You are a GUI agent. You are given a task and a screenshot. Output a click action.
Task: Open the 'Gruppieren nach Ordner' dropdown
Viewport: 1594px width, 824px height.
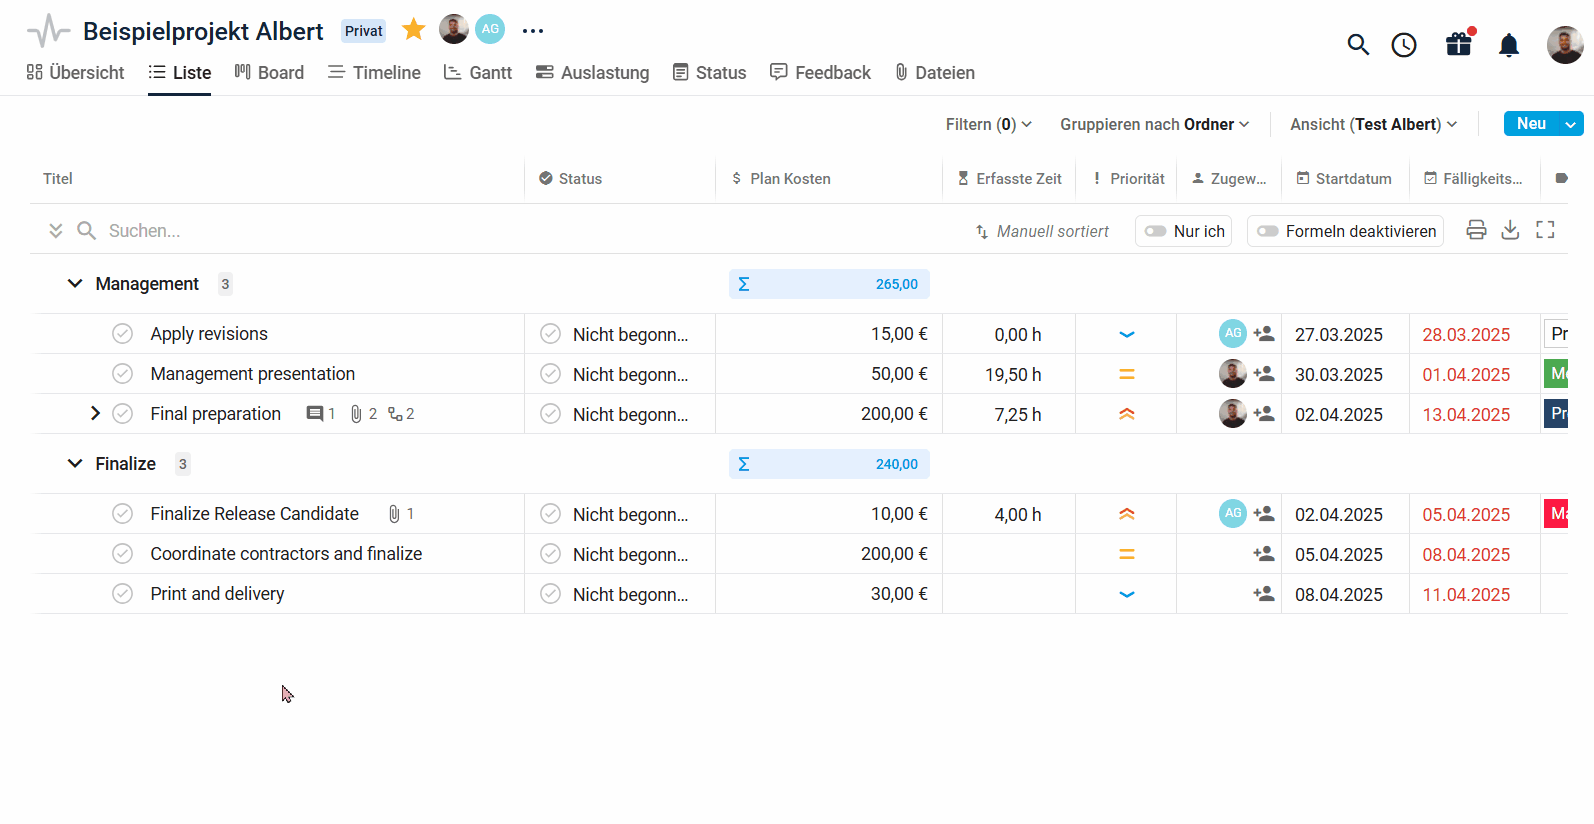click(1154, 124)
